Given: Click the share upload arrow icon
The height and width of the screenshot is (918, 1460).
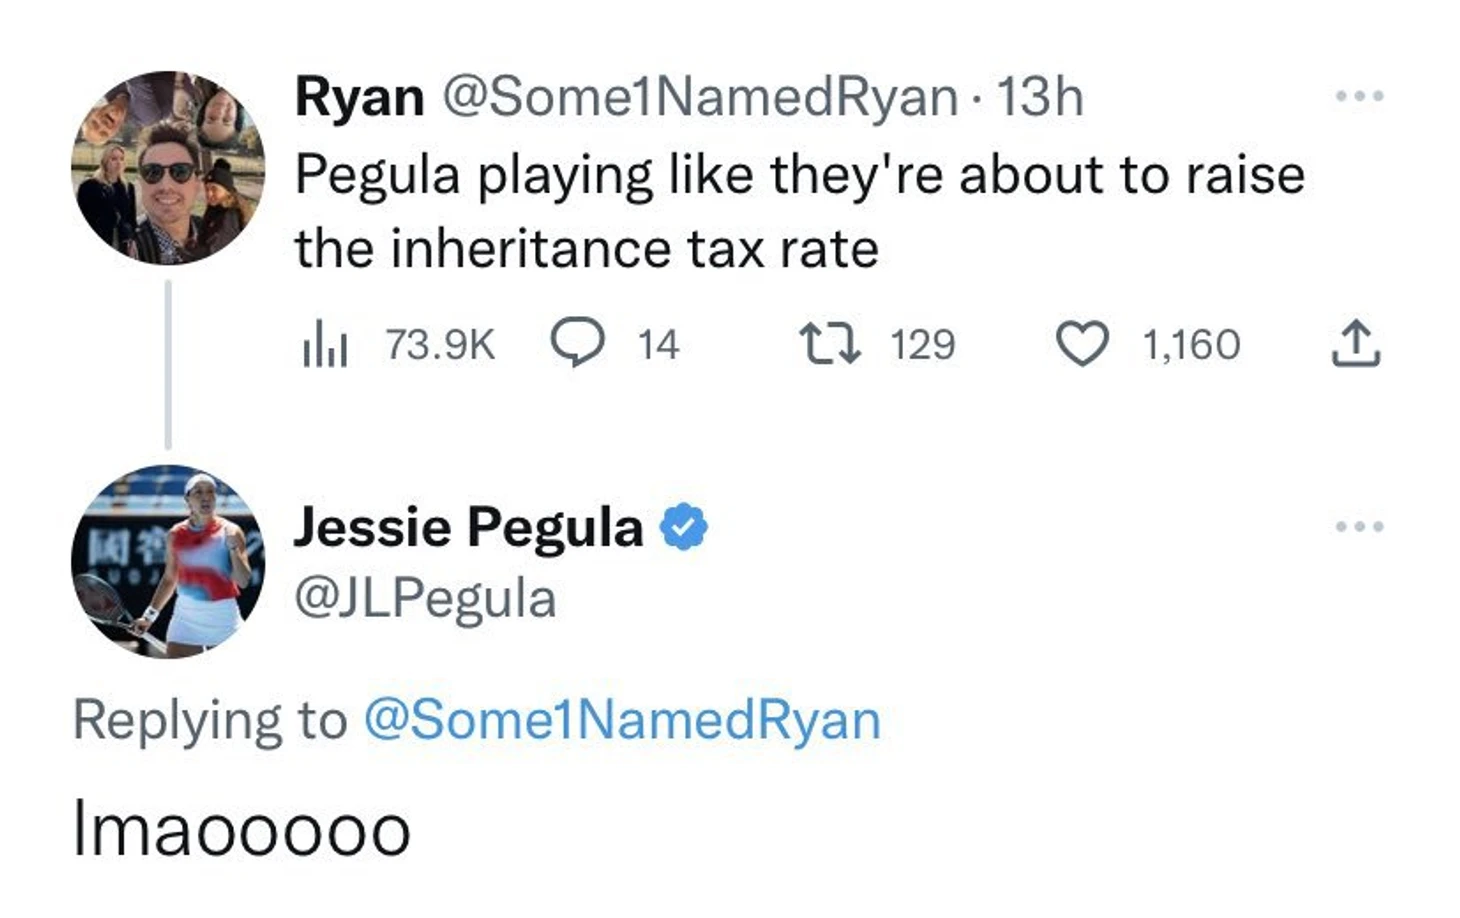Looking at the screenshot, I should 1356,344.
